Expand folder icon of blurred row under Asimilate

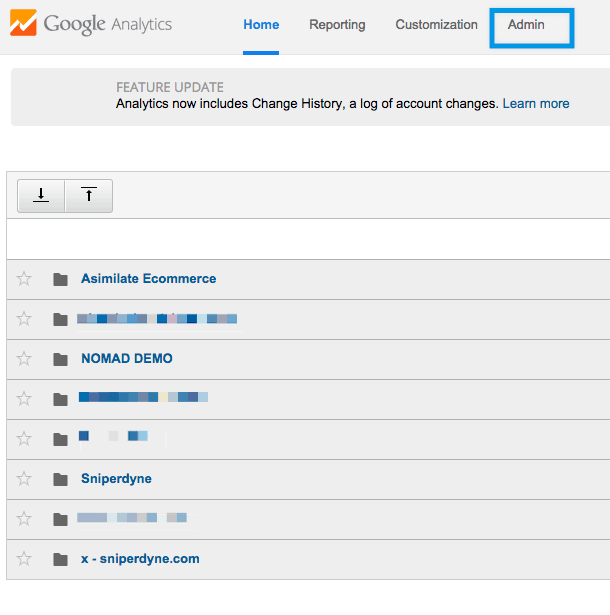[60, 319]
